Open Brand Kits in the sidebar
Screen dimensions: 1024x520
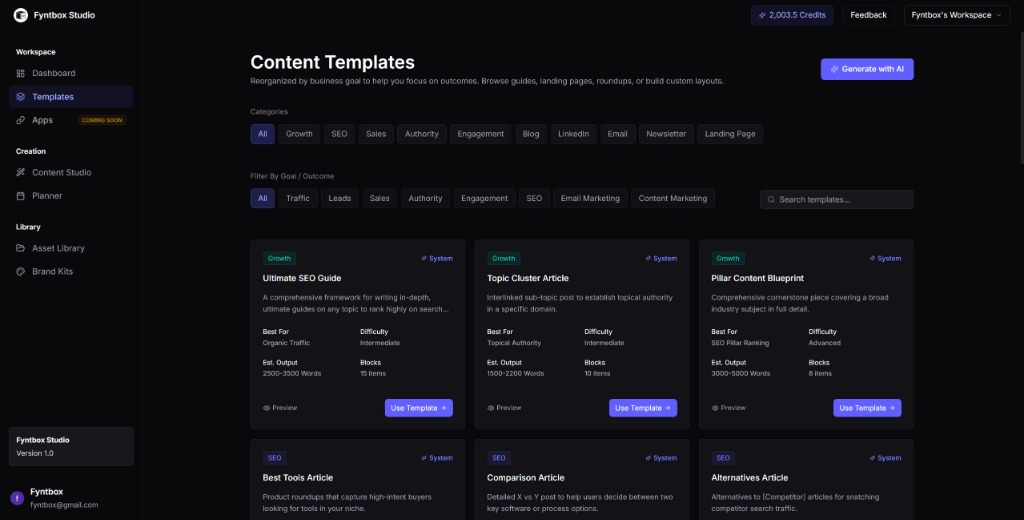71,272
